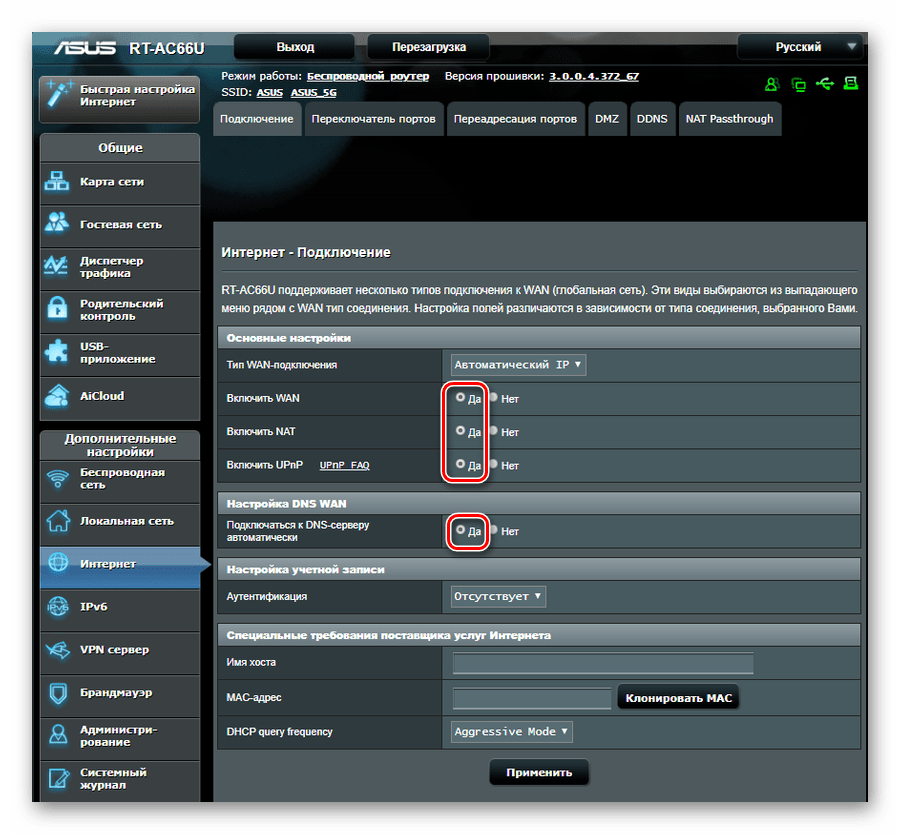Select Да for automatic DNS-server connection
This screenshot has width=900, height=834.
click(460, 530)
